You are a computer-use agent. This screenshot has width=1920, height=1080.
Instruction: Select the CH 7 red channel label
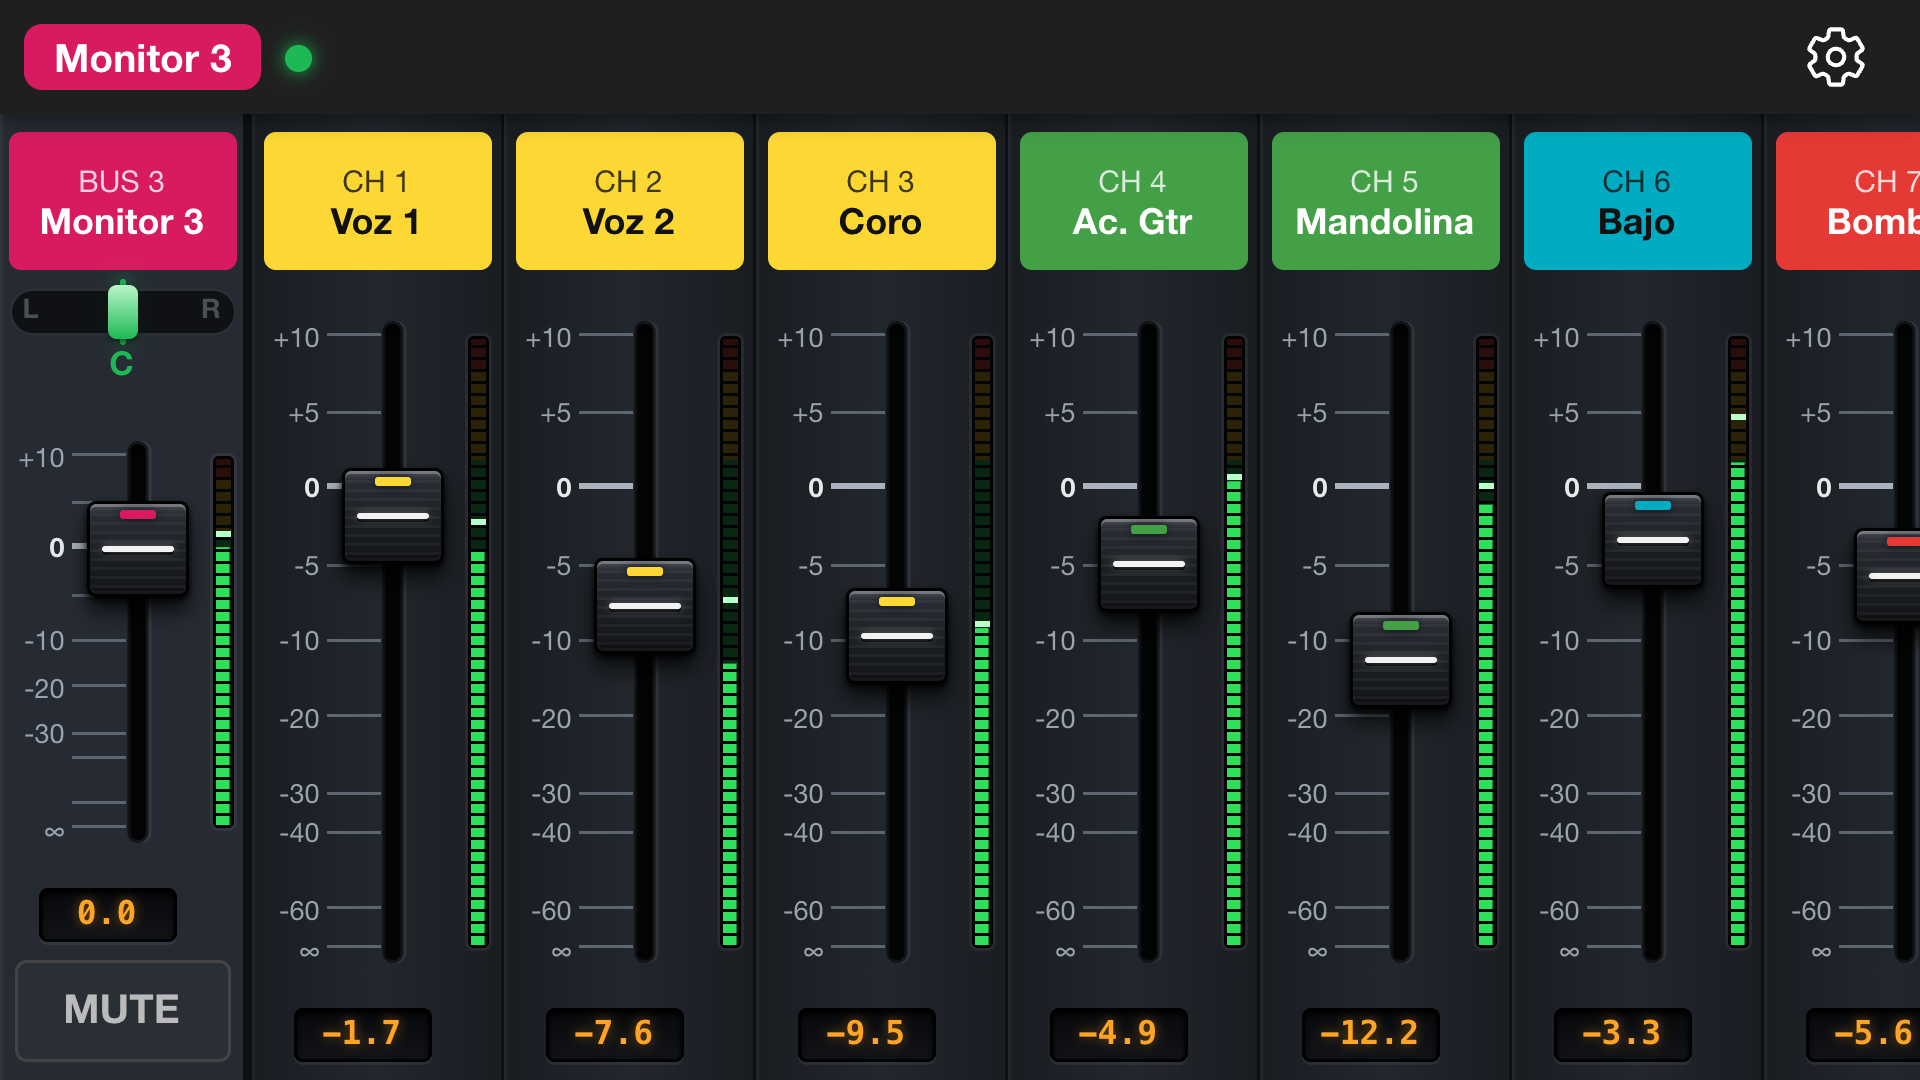[1848, 201]
